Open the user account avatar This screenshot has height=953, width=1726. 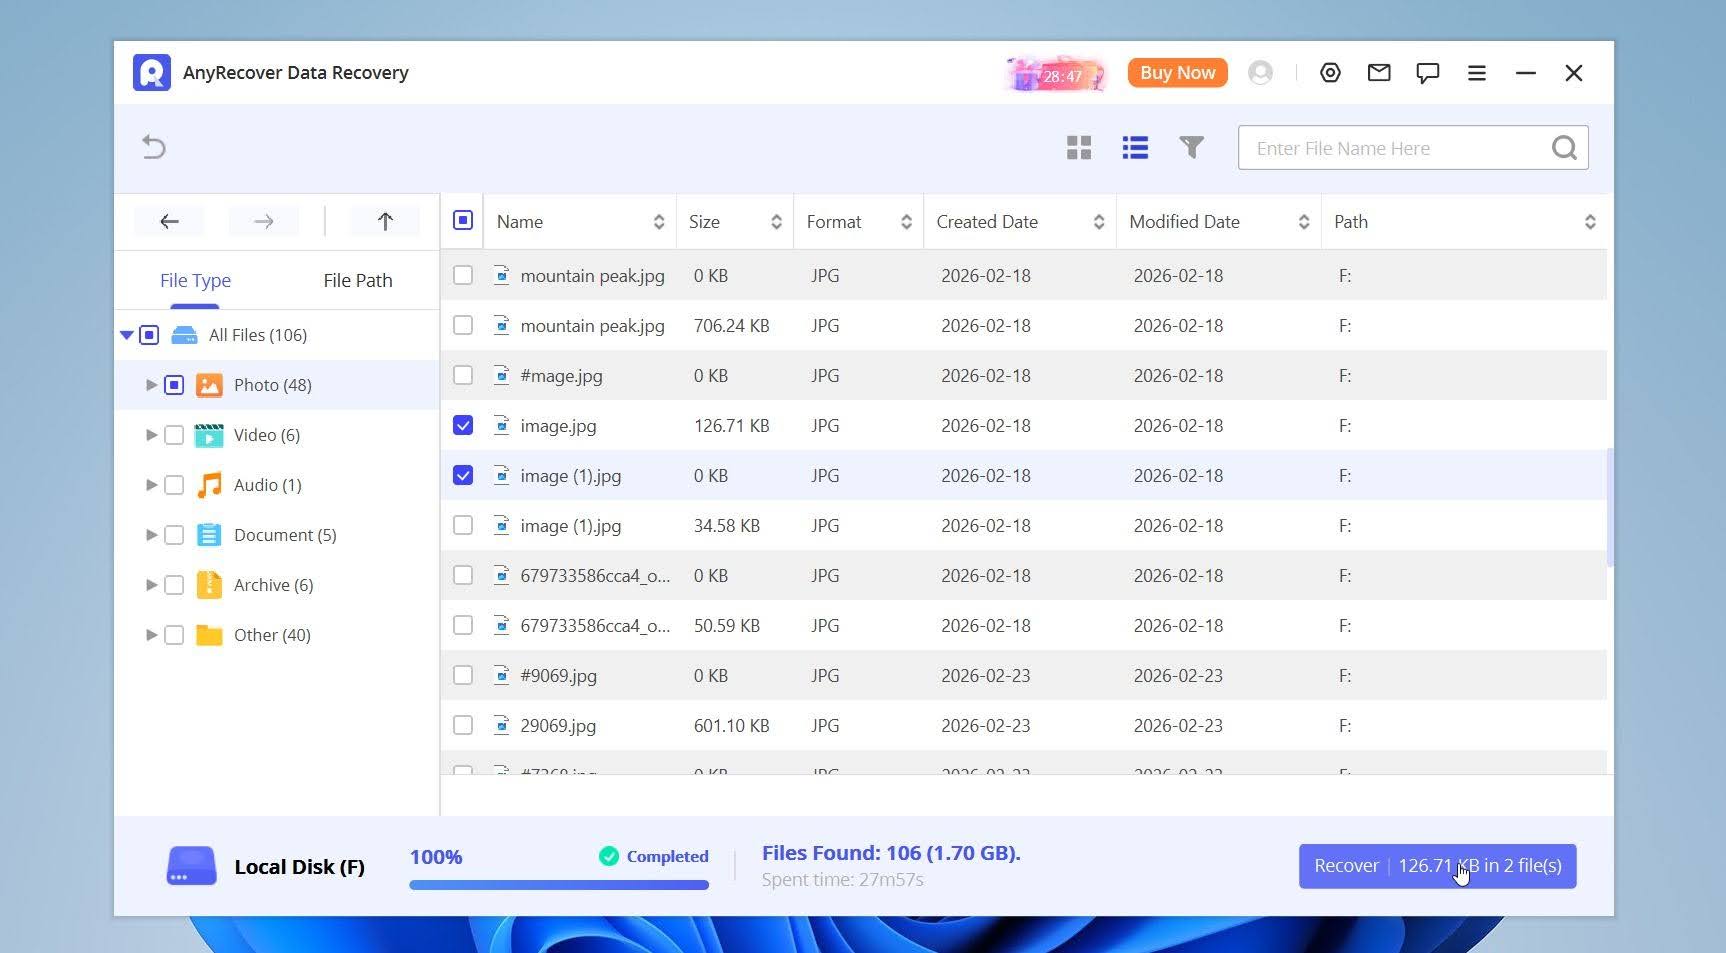coord(1261,72)
